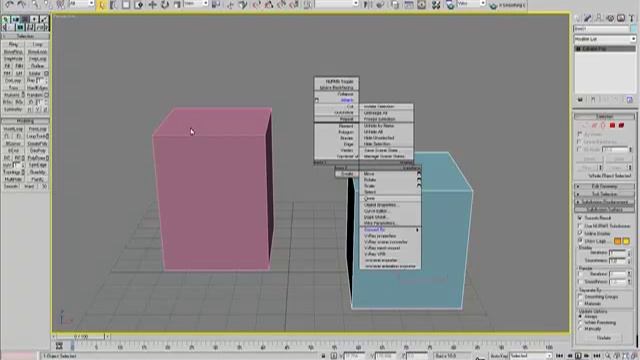Click the Update button in Modify panel
Image resolution: width=640 pixels, height=360 pixels.
point(604,338)
